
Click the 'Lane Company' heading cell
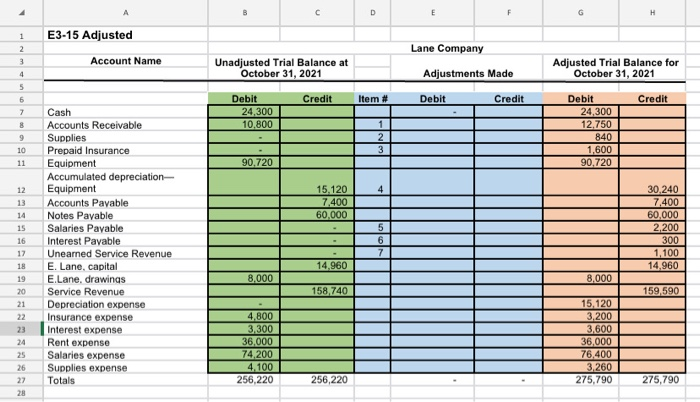[447, 48]
